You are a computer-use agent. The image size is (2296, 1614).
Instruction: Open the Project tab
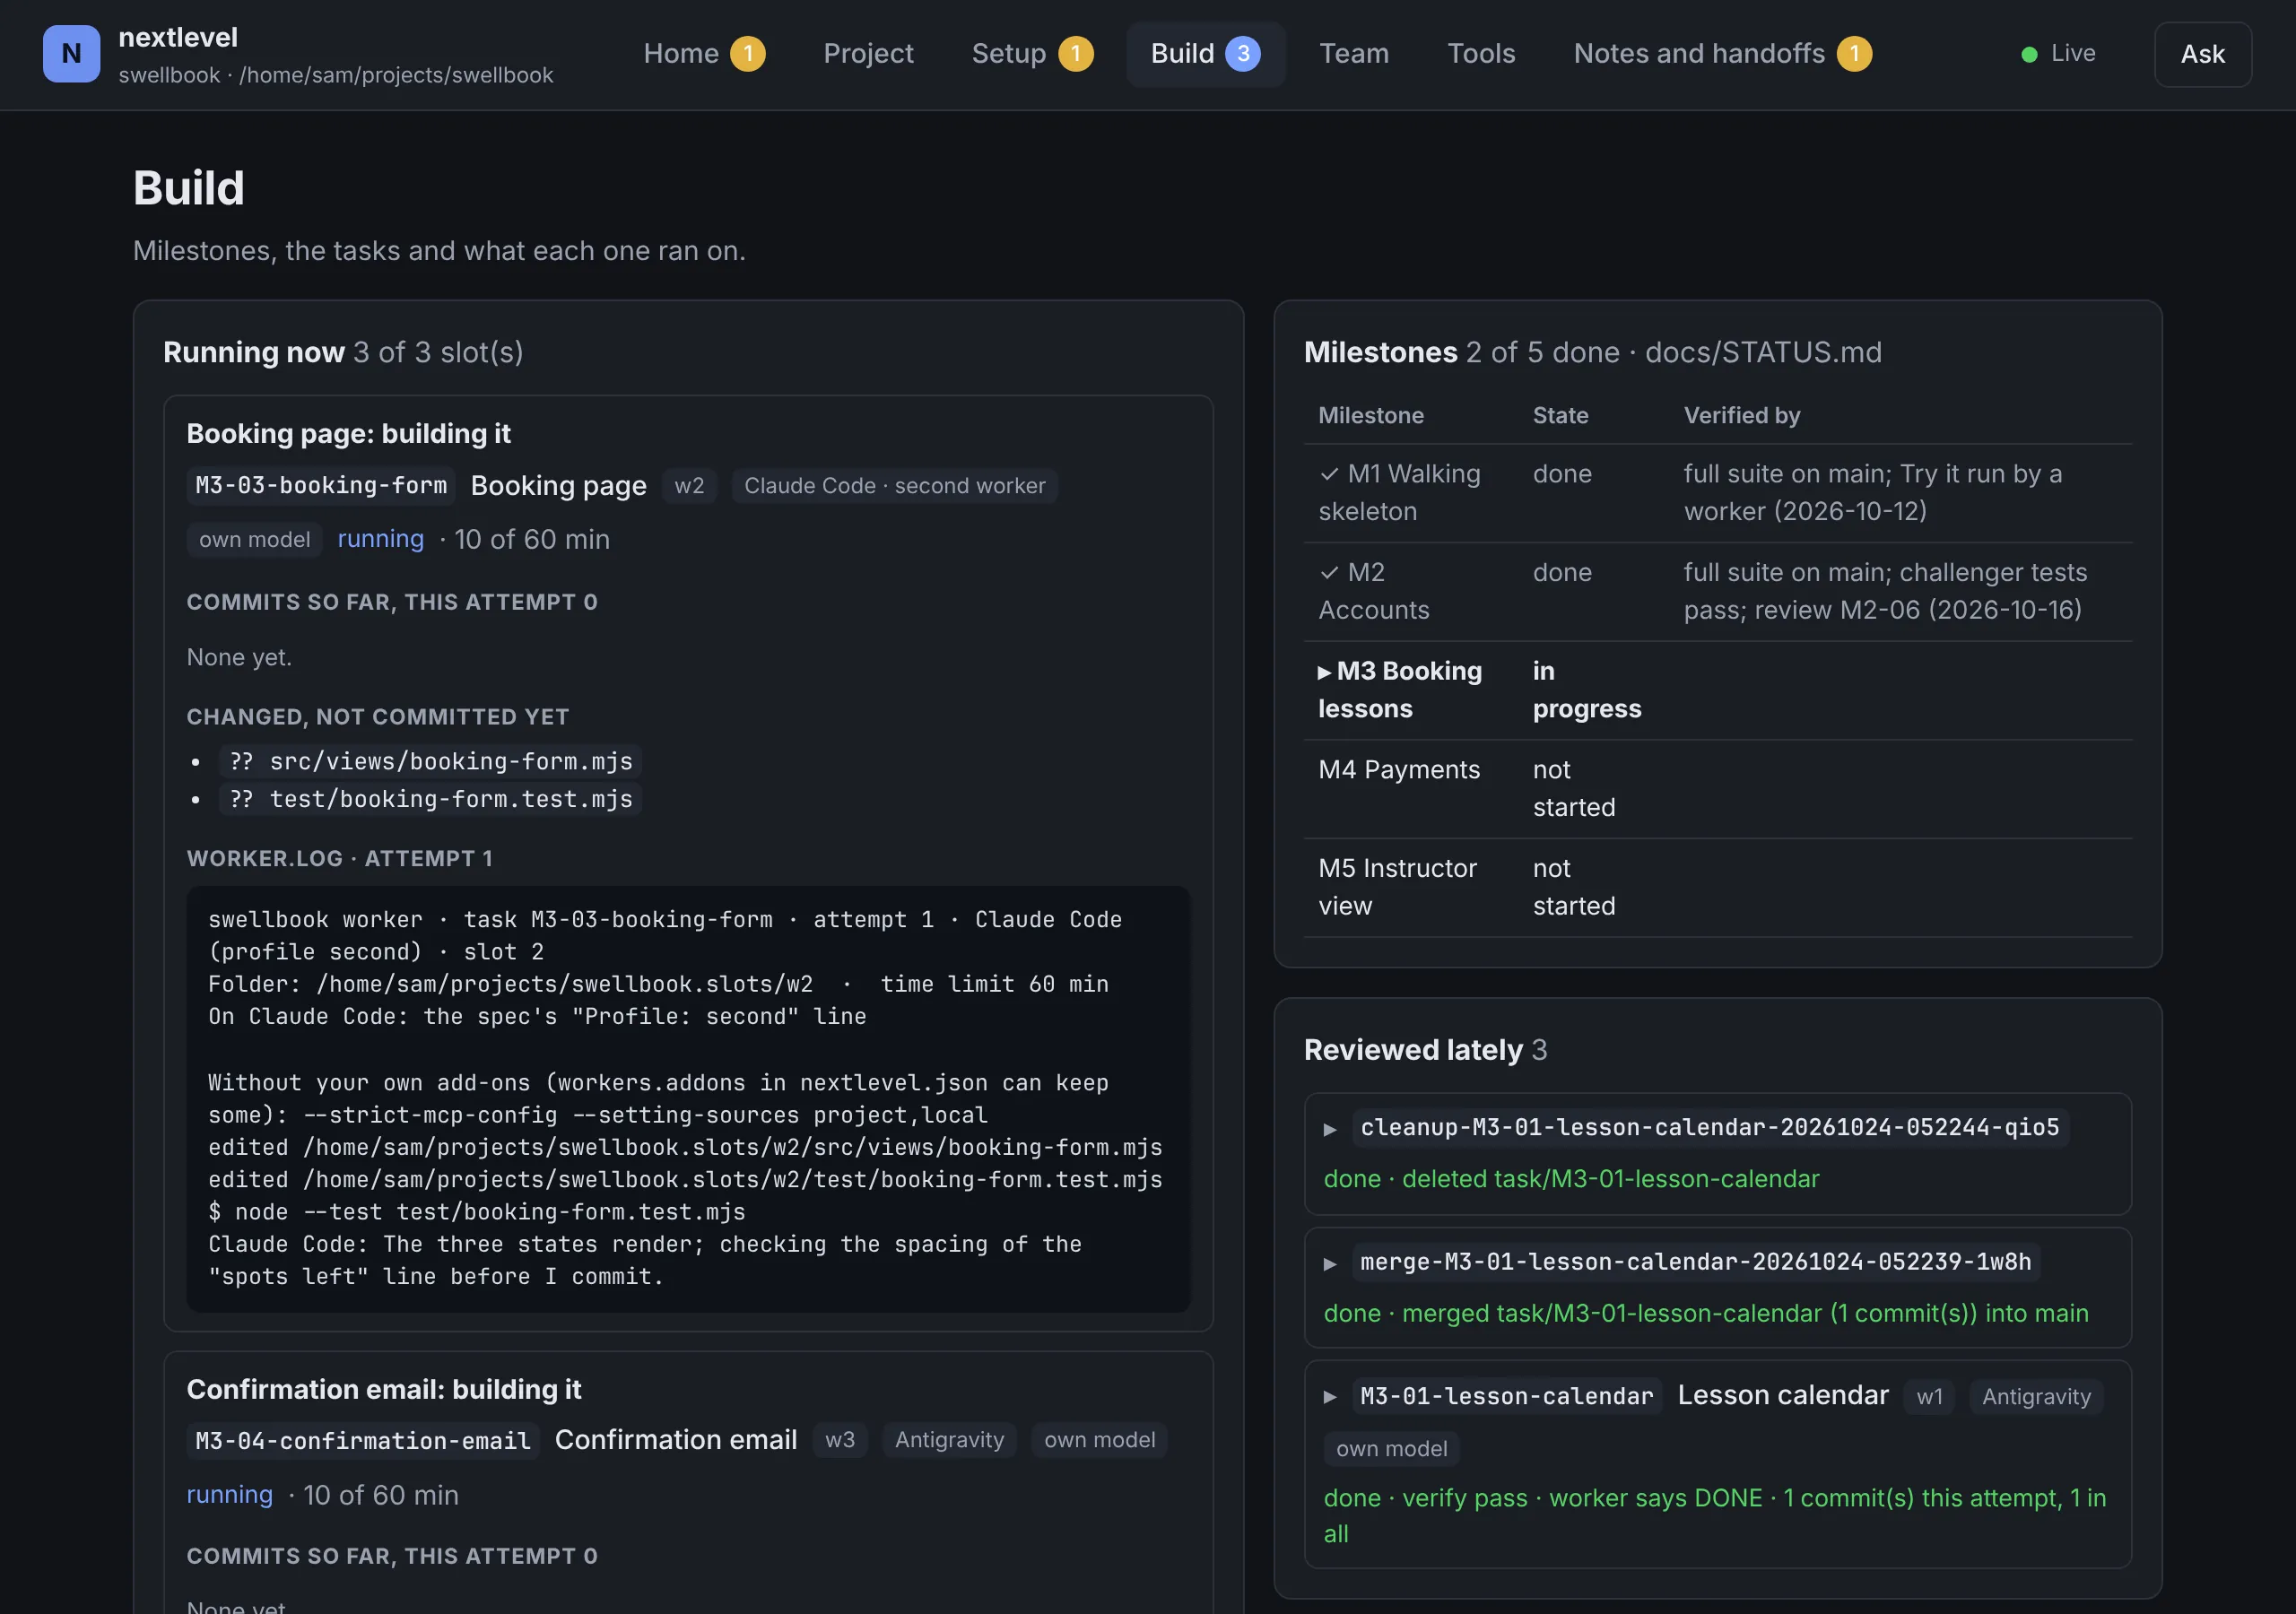[868, 54]
